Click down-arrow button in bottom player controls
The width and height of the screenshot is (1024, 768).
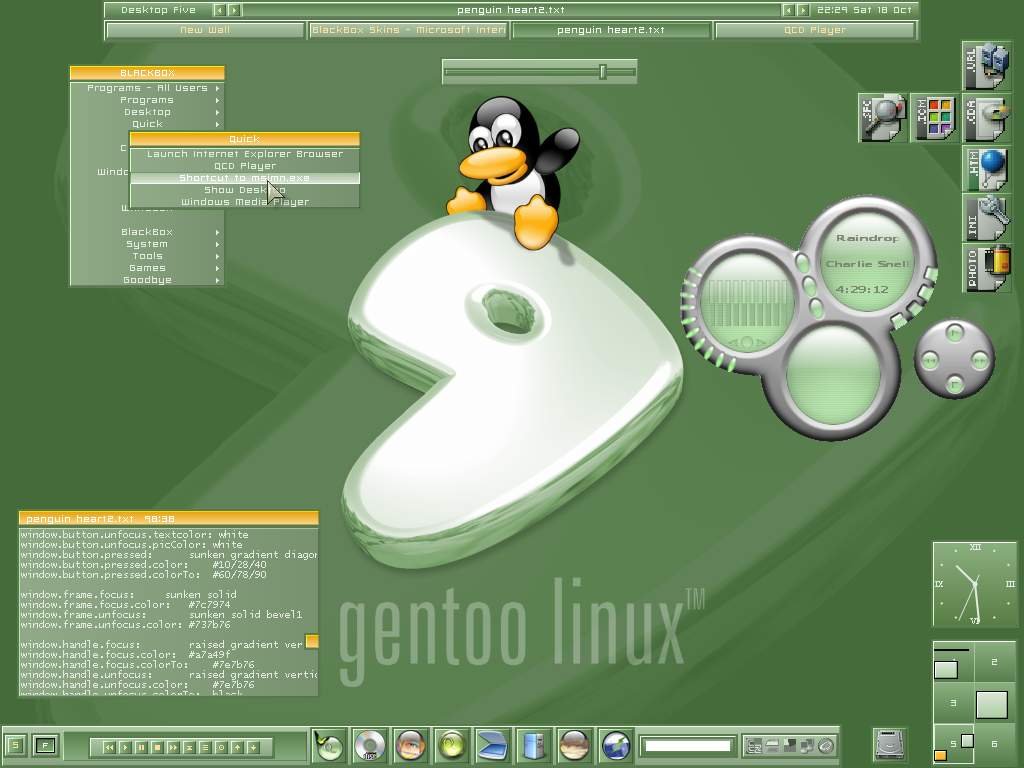pyautogui.click(x=253, y=747)
